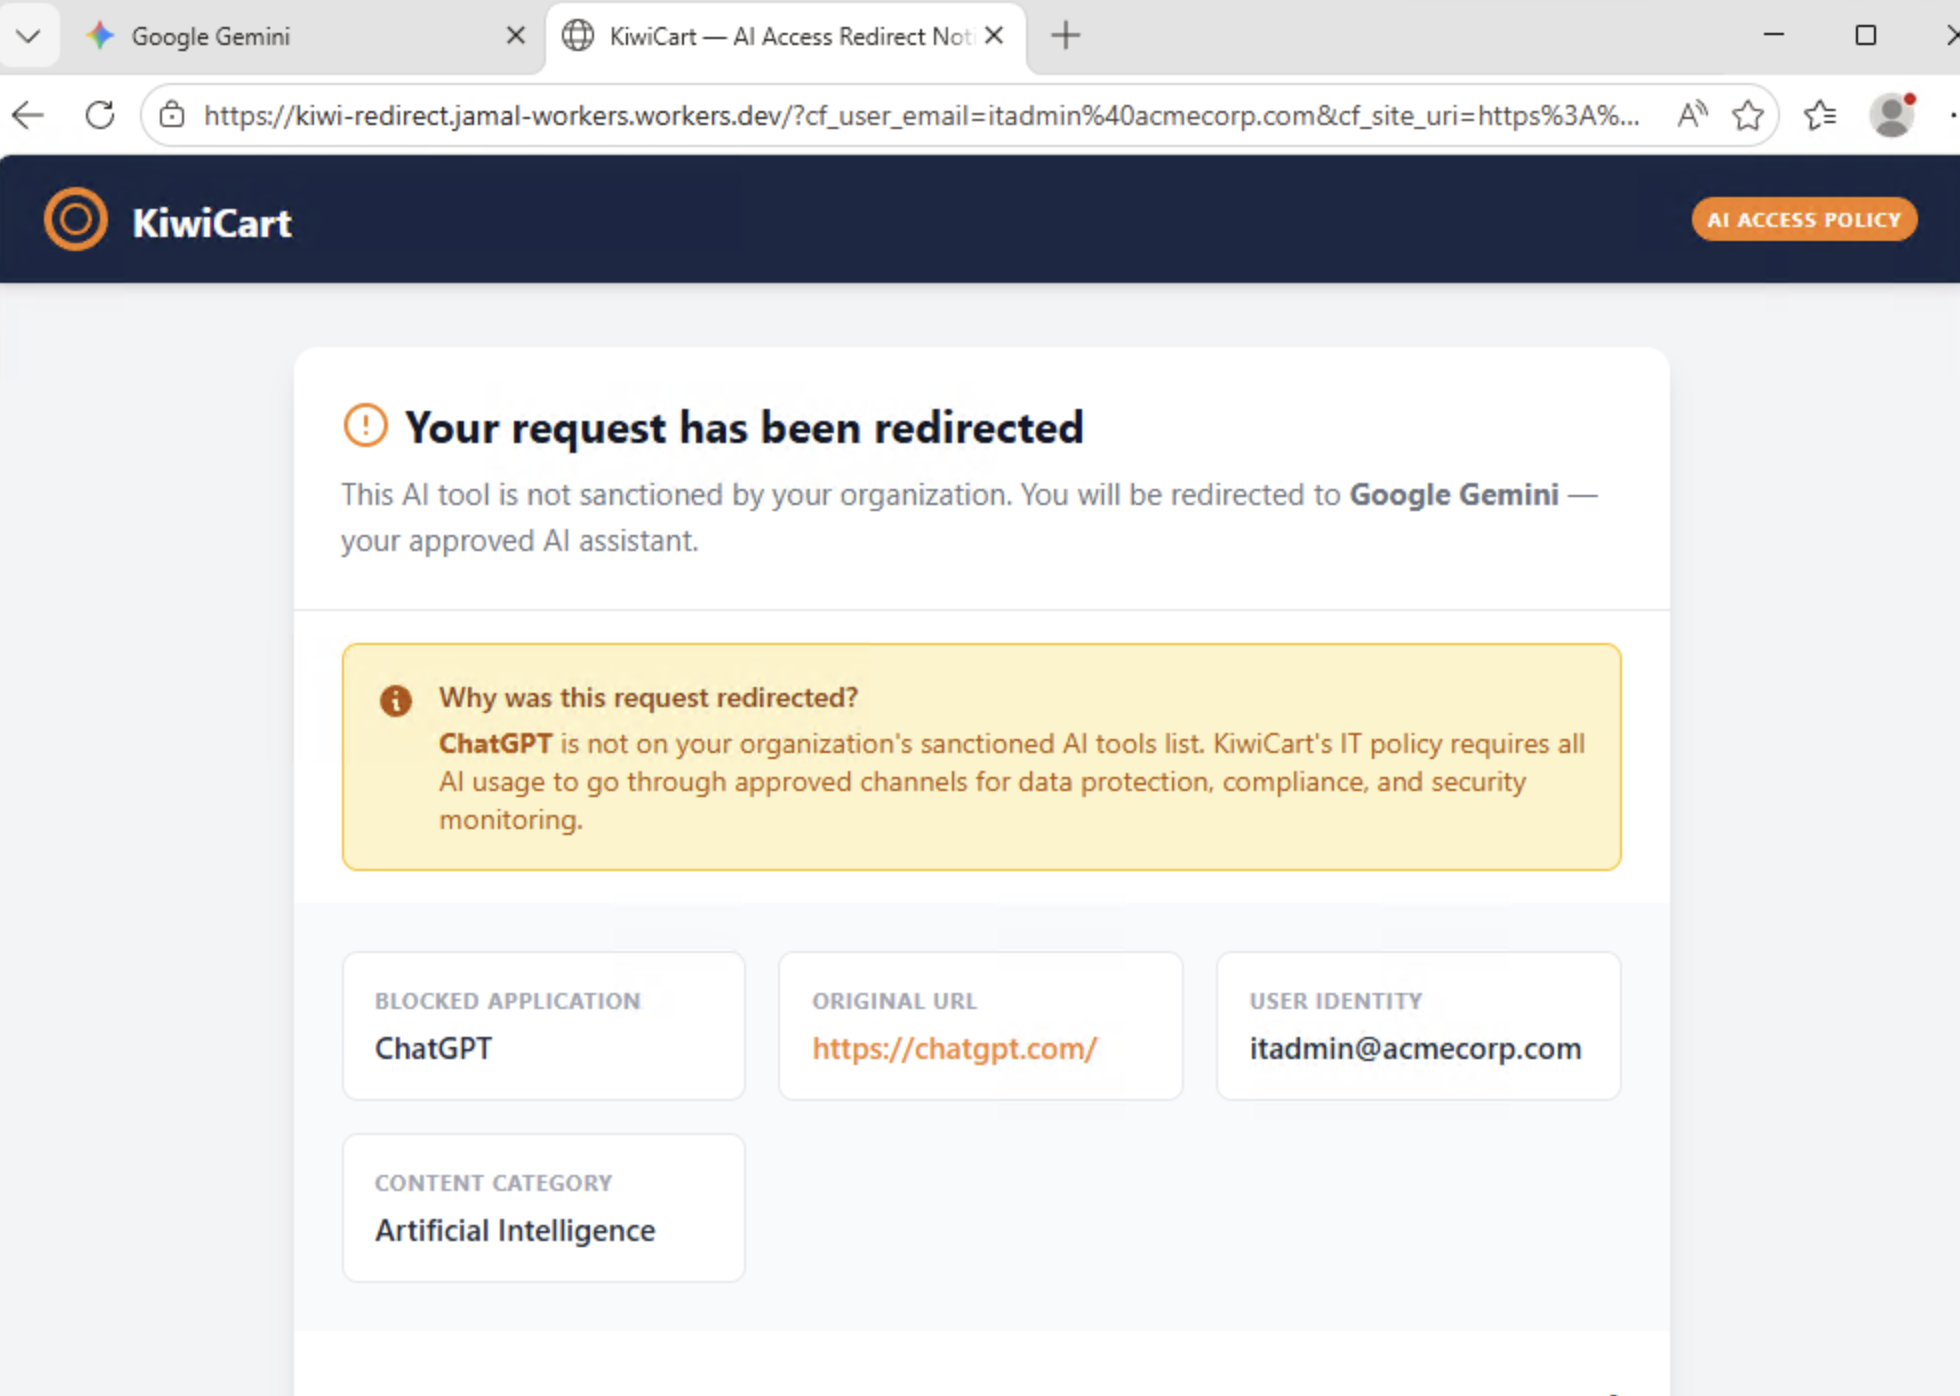Click the bold ChatGPT word in notice
This screenshot has height=1396, width=1960.
click(x=496, y=744)
